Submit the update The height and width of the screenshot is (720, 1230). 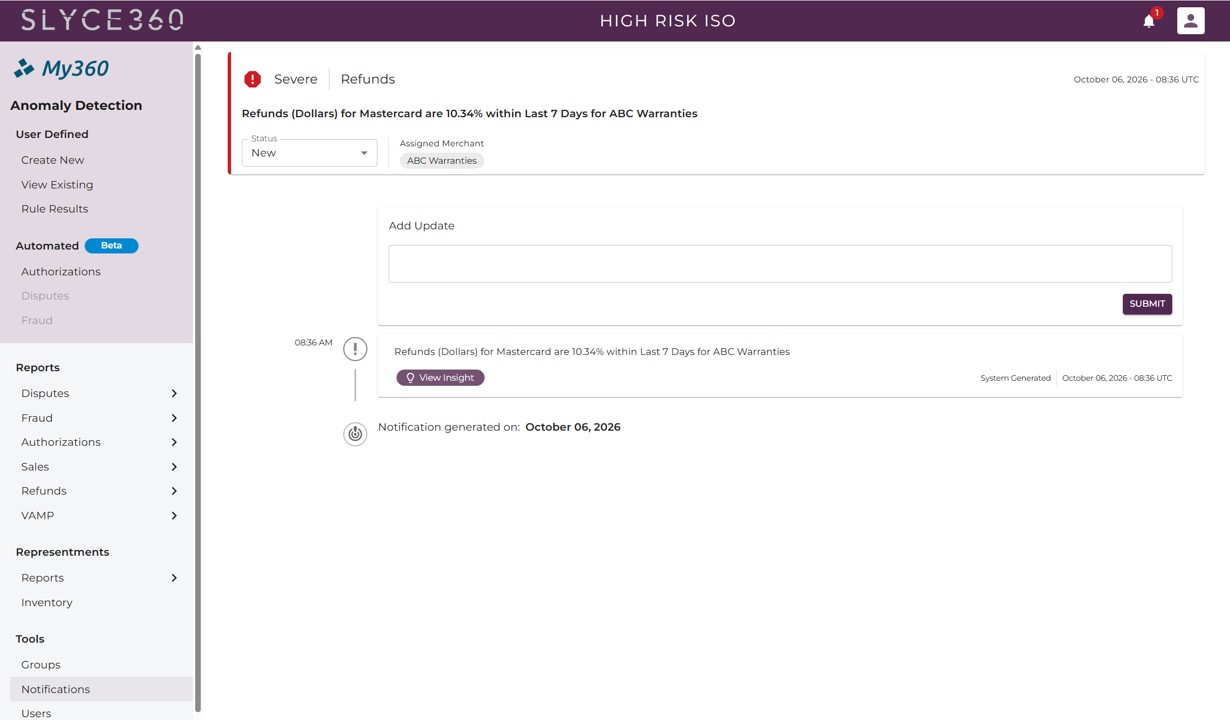1147,304
